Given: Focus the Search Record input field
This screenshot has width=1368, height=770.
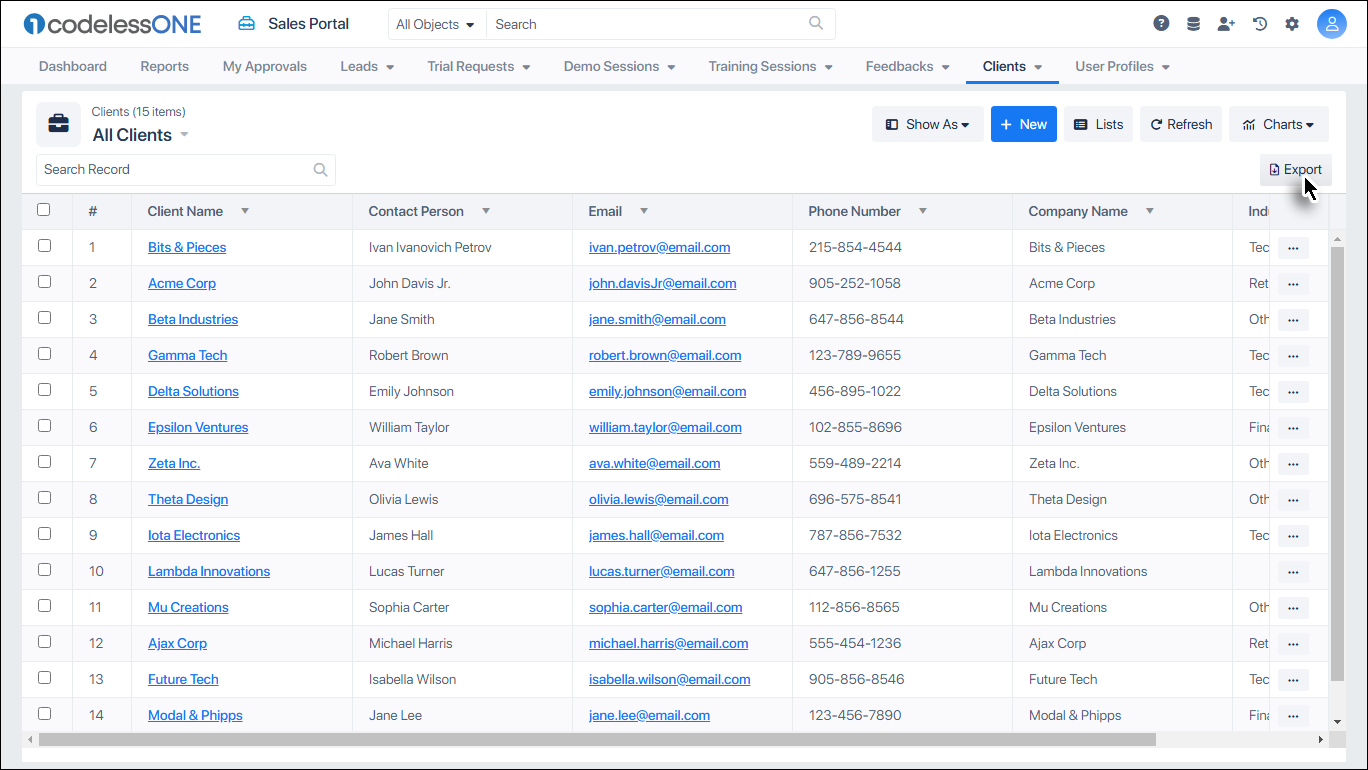Looking at the screenshot, I should tap(186, 170).
